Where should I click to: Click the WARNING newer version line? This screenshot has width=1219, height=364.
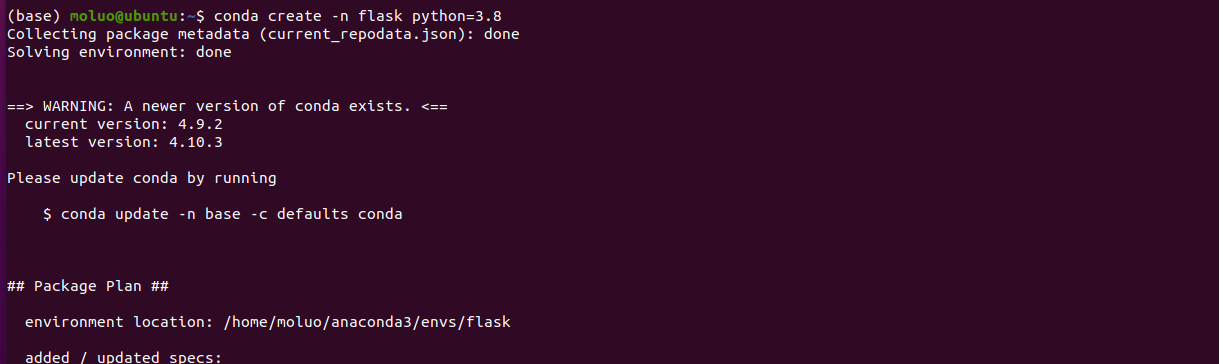tap(227, 106)
